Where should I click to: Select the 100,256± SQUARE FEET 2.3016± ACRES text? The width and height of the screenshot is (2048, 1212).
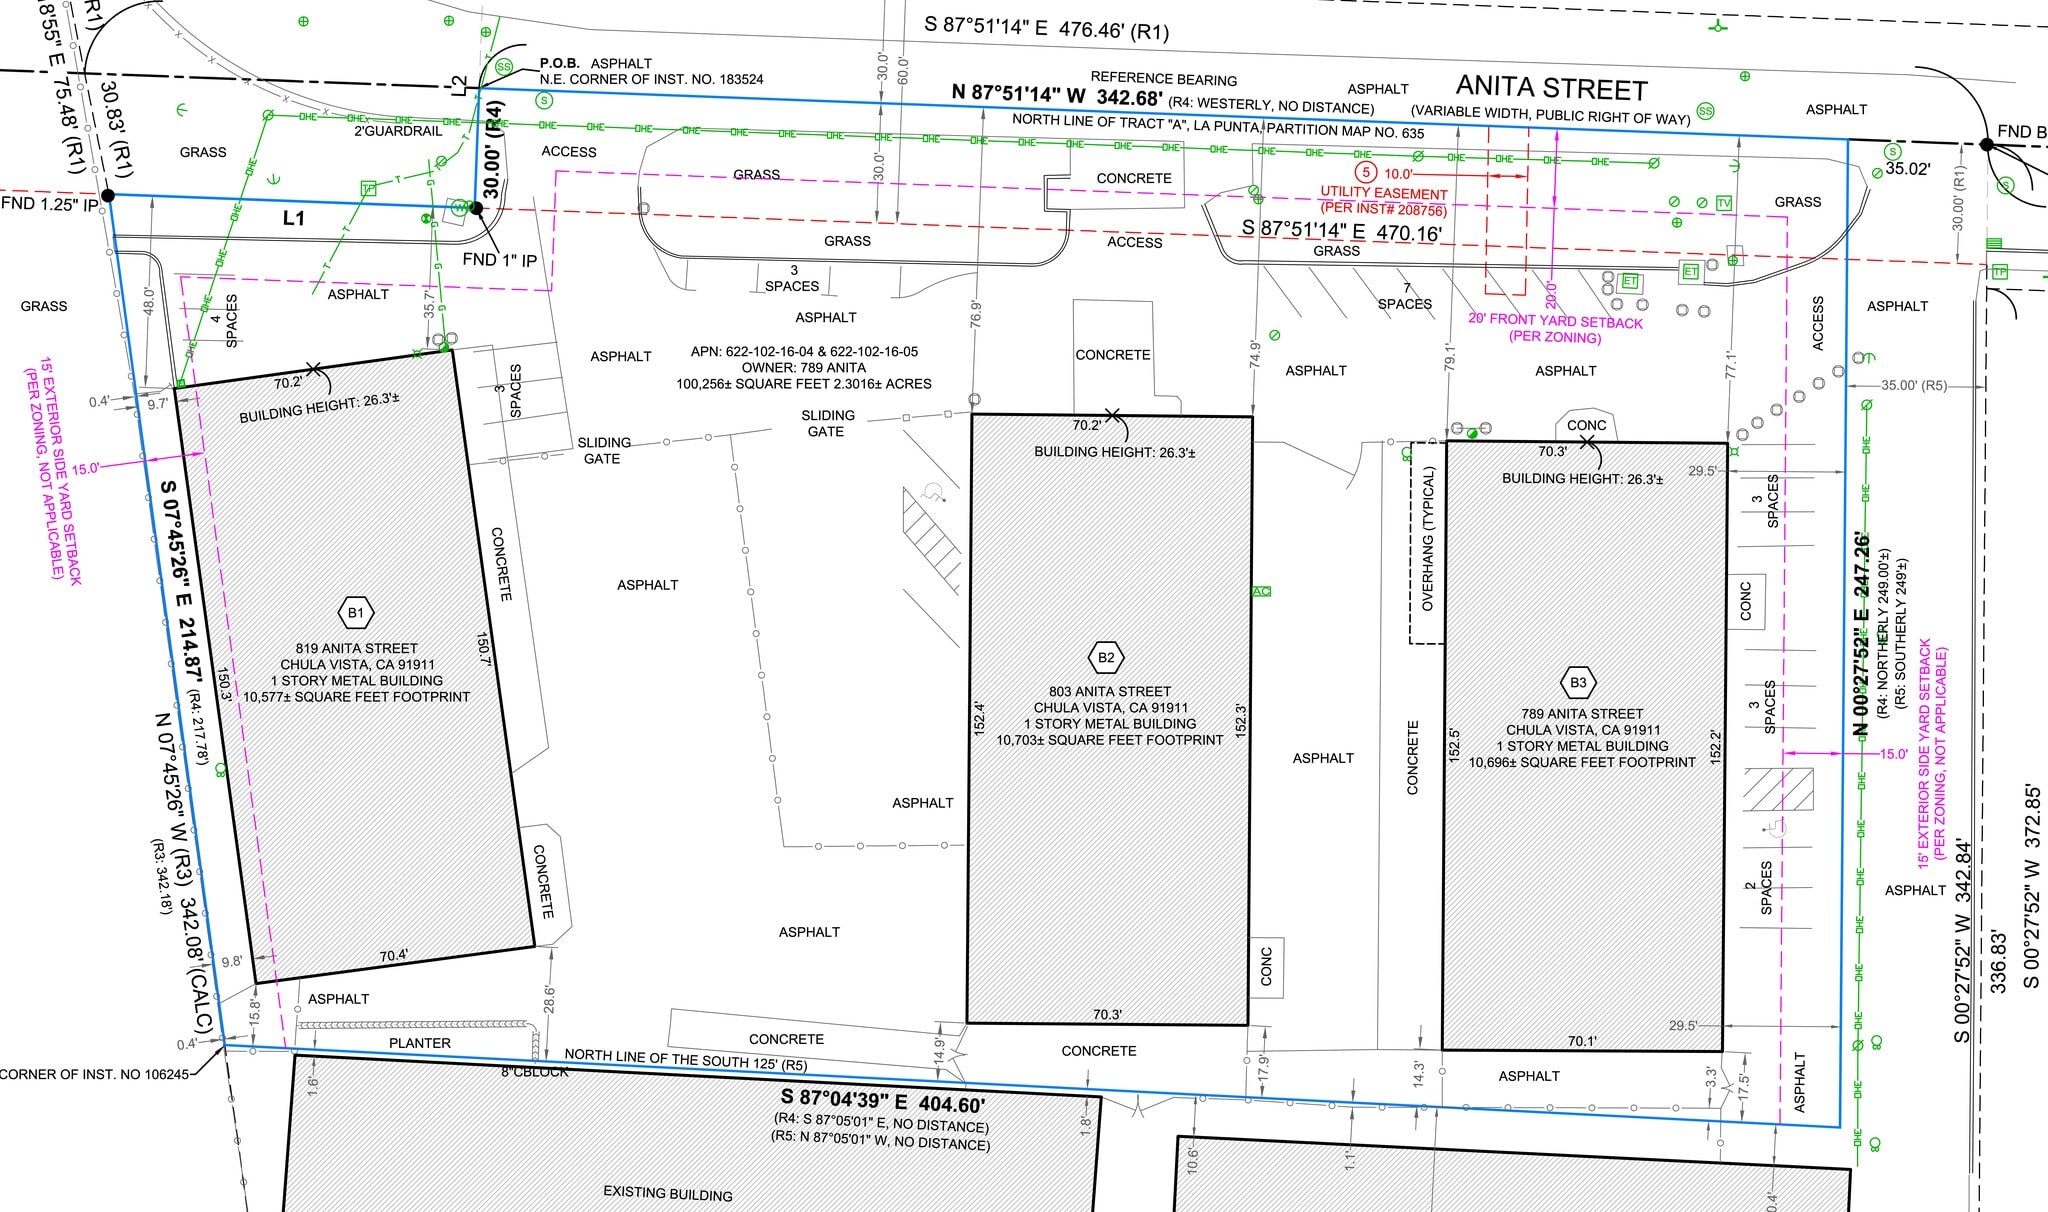point(804,384)
